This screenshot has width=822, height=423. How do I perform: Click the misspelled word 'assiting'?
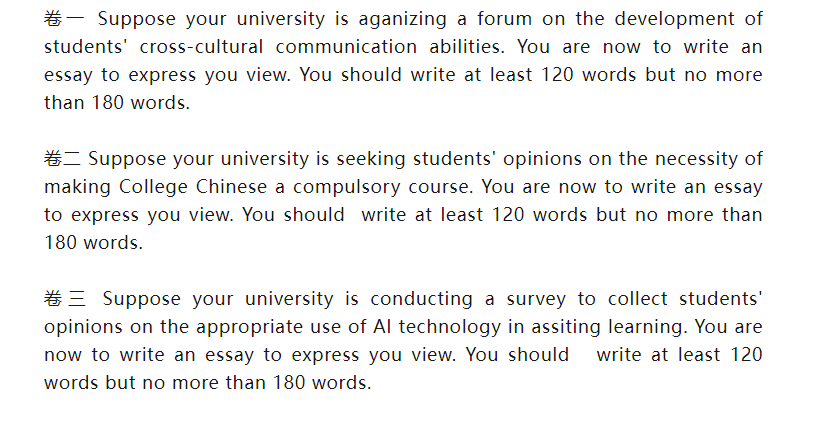(566, 327)
